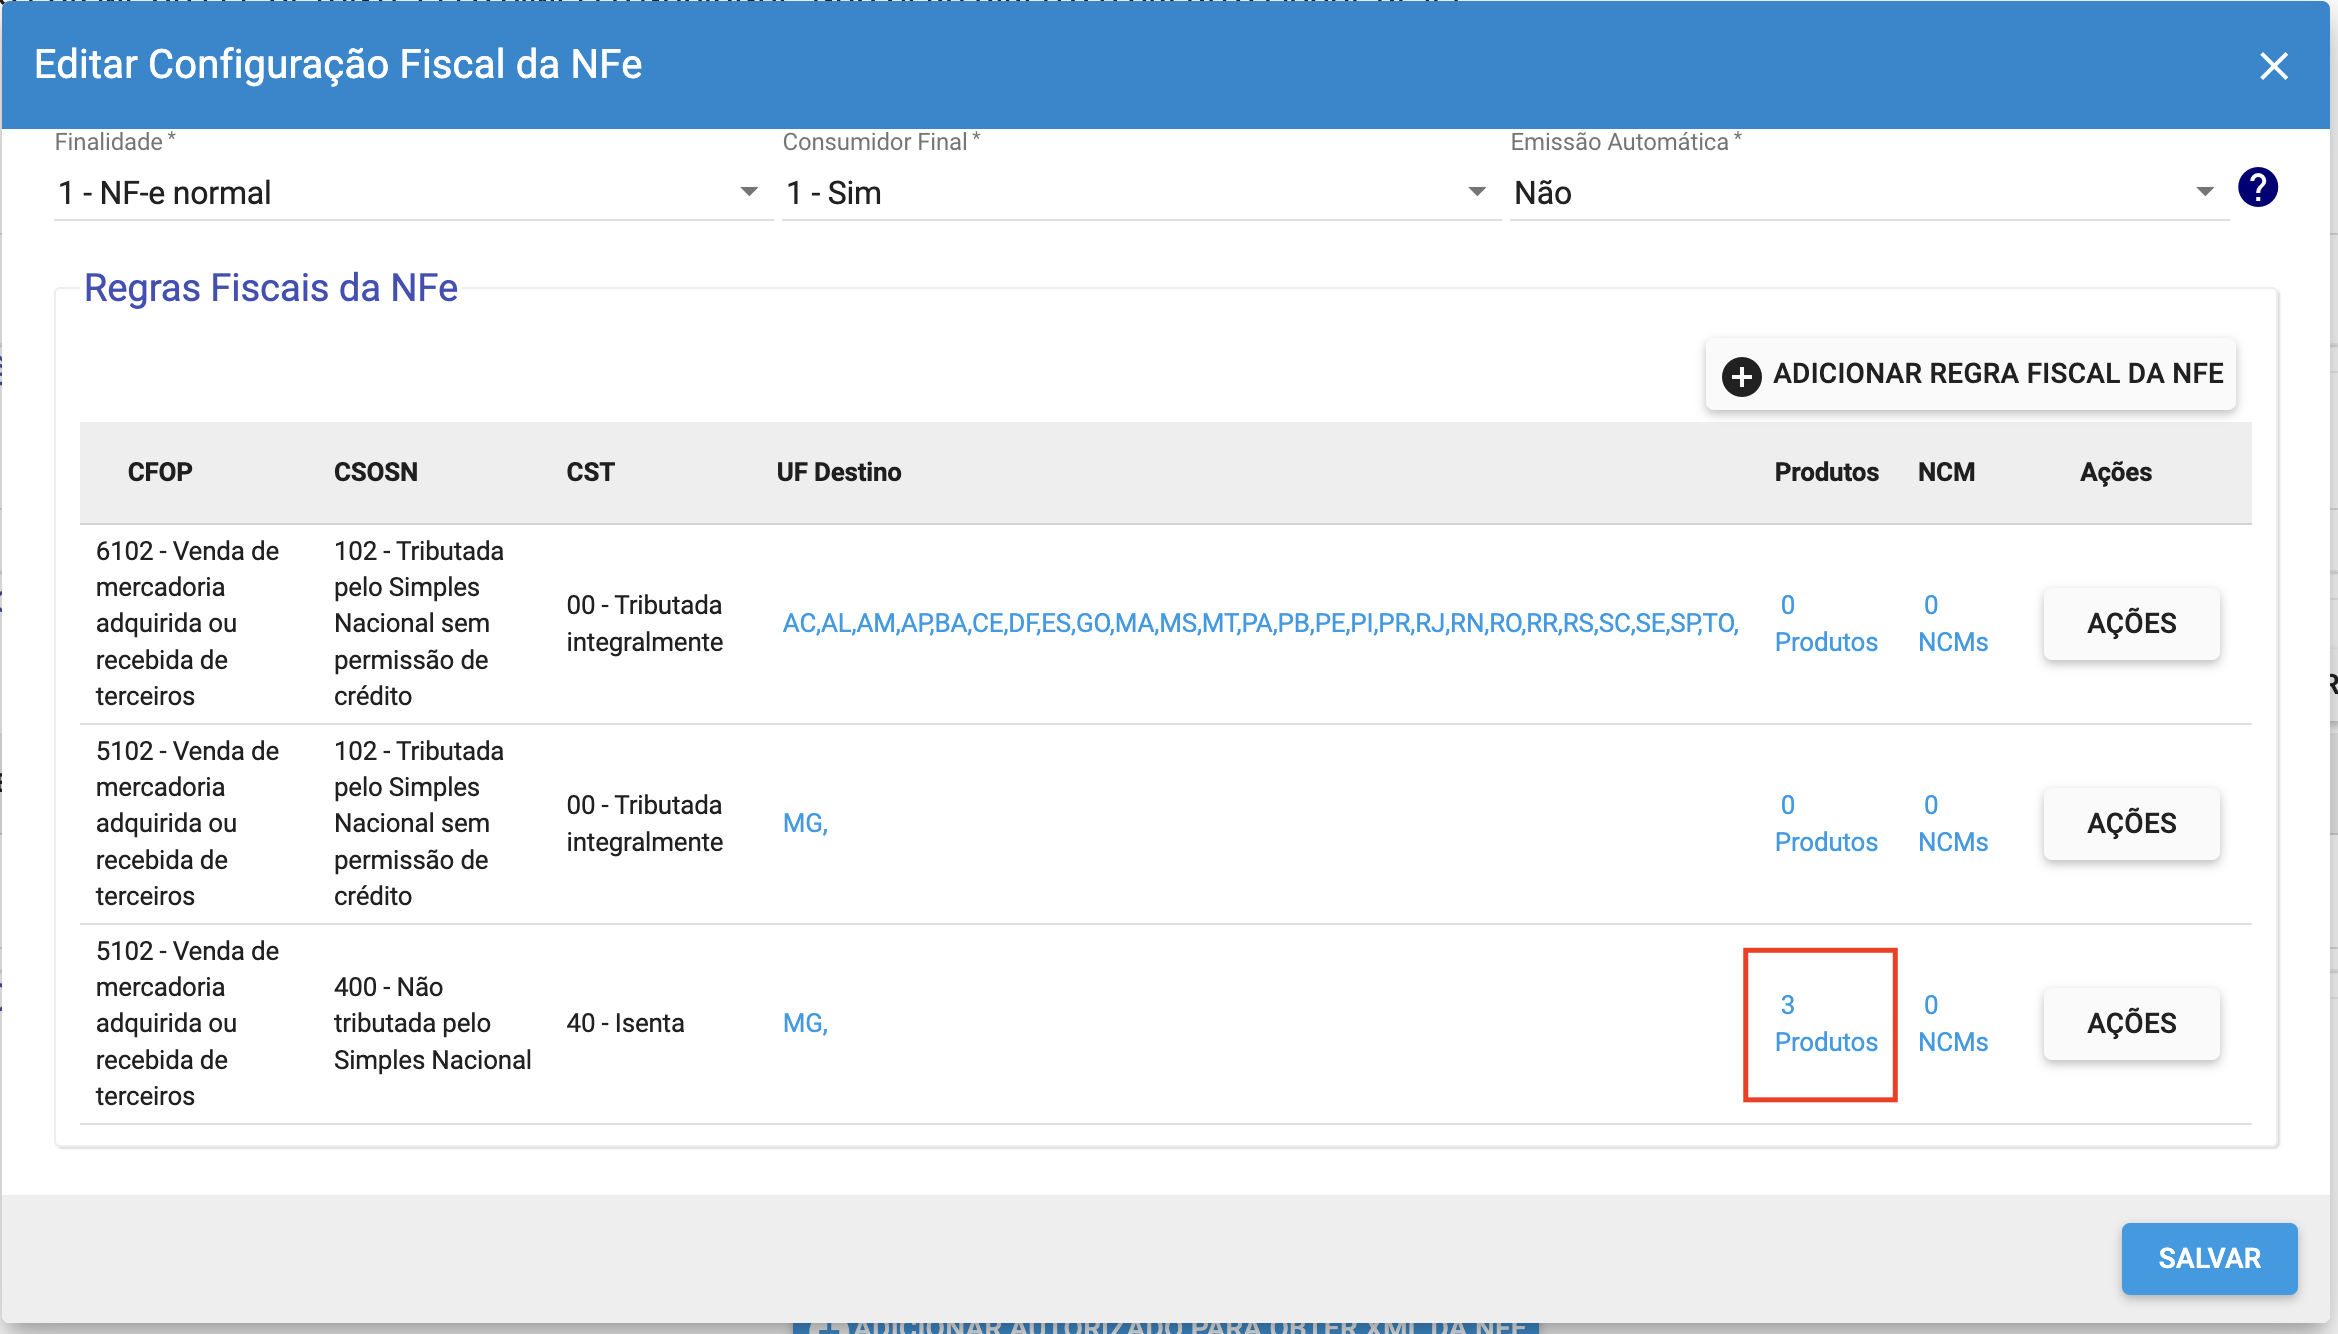Select the 400 - Não tributada CSOSN cell

[x=432, y=1023]
